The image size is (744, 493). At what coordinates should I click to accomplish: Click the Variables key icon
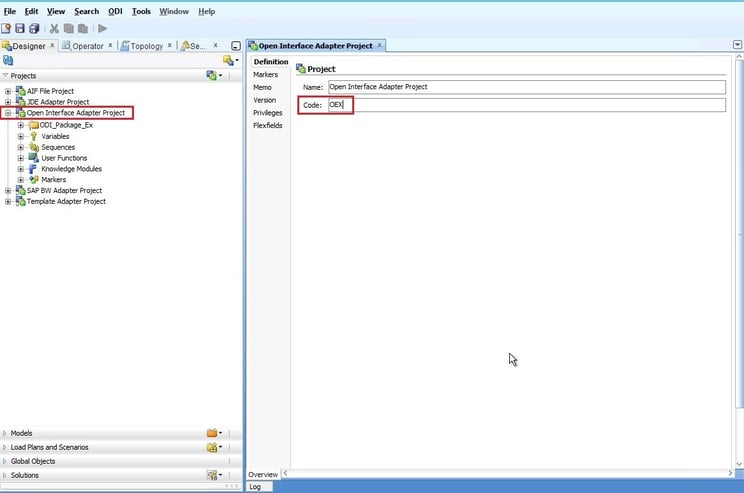tap(34, 136)
